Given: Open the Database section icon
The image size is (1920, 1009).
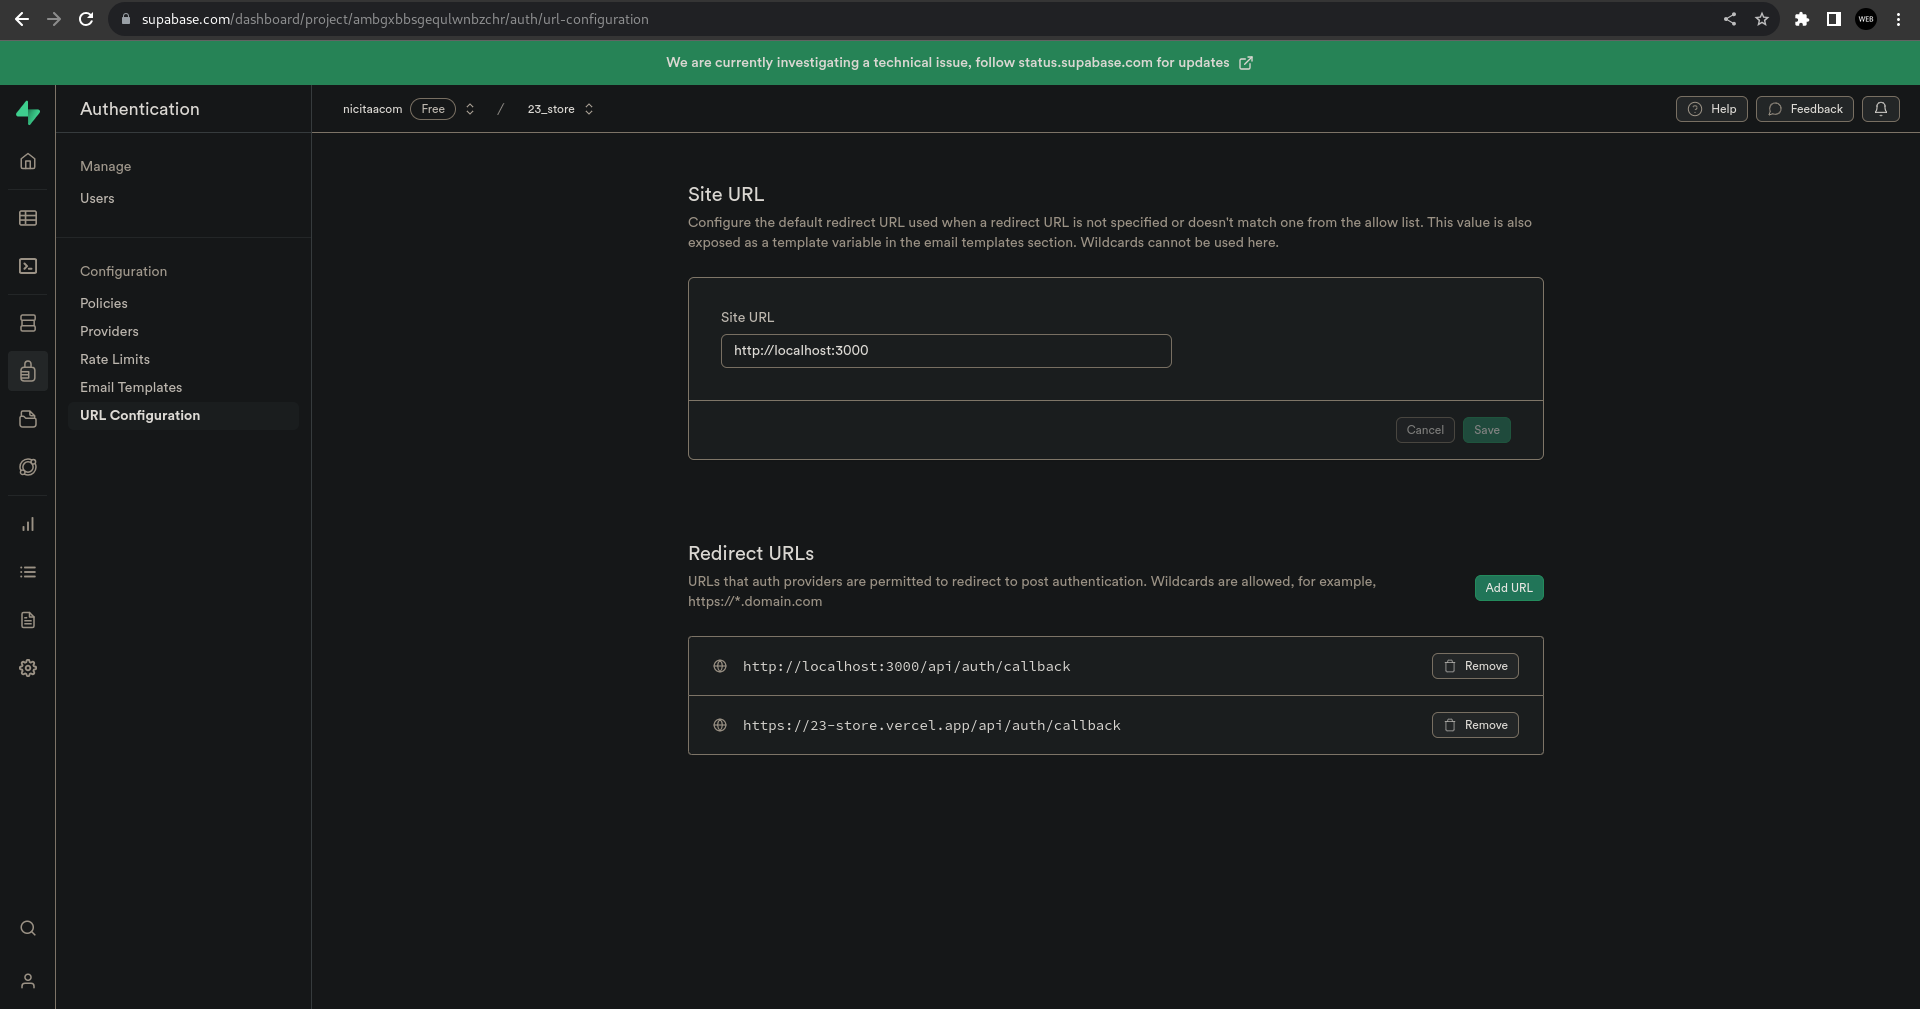Looking at the screenshot, I should pyautogui.click(x=28, y=322).
